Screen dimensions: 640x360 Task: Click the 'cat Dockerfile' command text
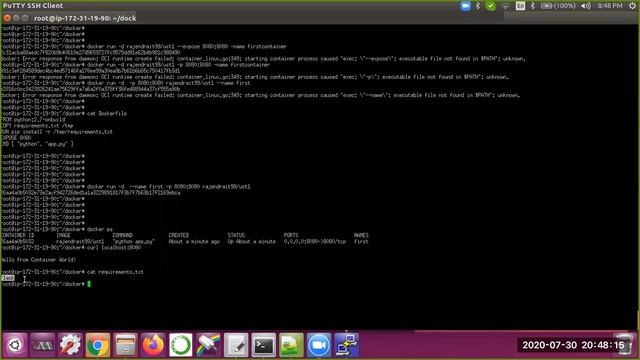pos(107,113)
